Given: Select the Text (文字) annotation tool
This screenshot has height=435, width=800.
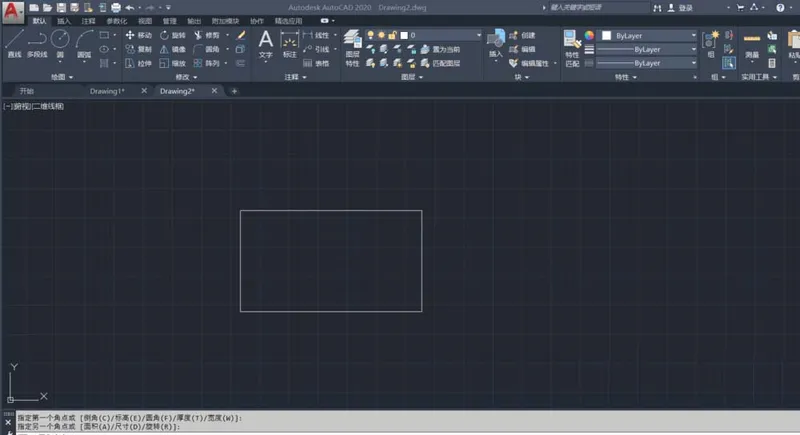Looking at the screenshot, I should click(265, 44).
